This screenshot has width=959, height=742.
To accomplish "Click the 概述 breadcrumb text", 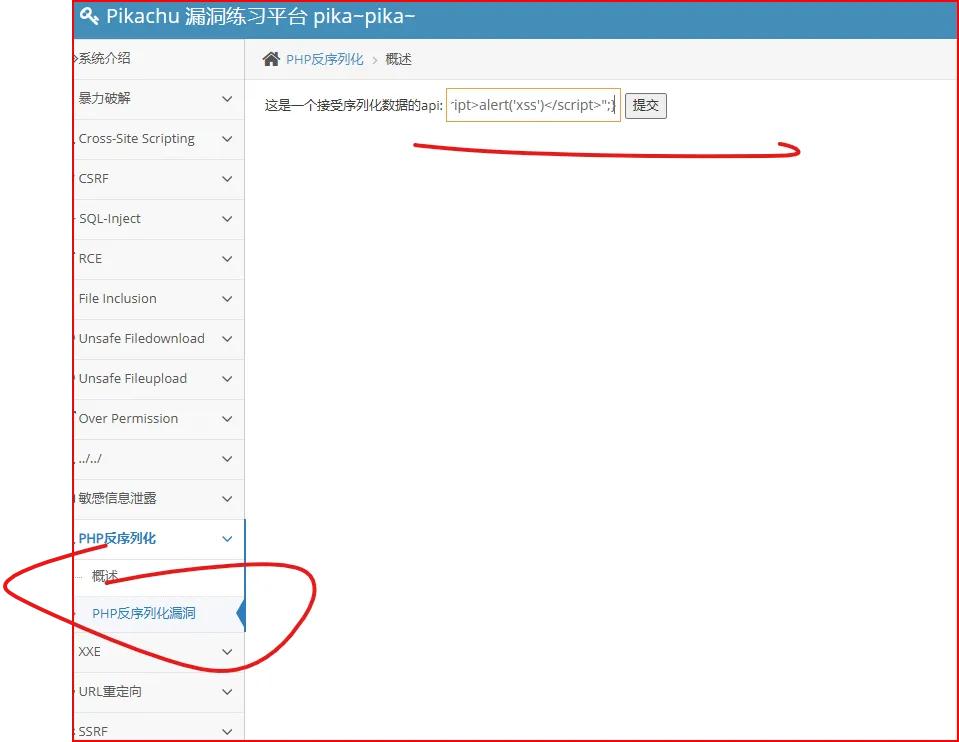I will (398, 59).
